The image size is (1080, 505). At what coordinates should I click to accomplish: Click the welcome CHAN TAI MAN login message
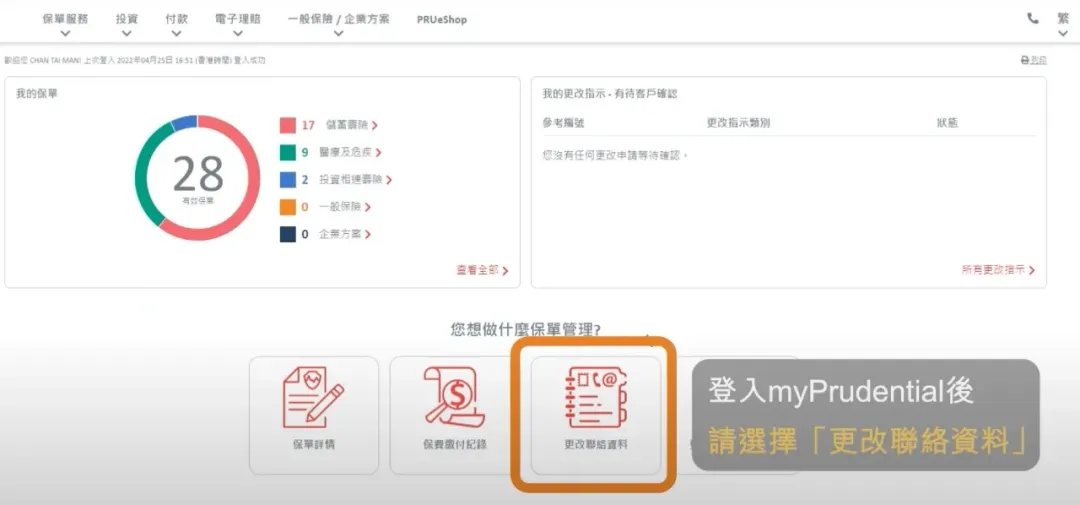[x=135, y=61]
